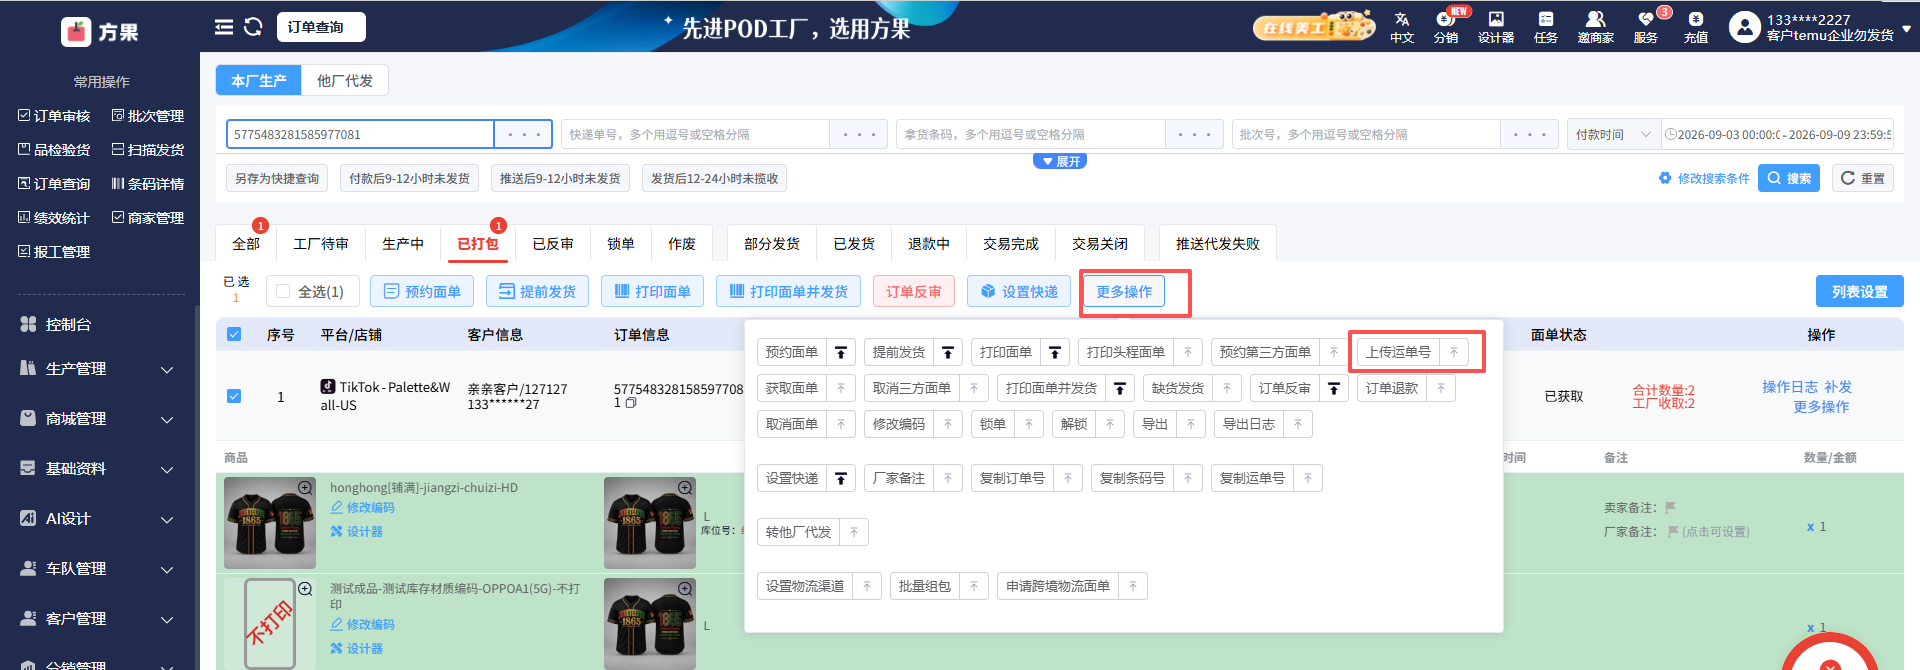Open the 任务 tasks icon
Screen dimensions: 1920x670
click(1546, 27)
